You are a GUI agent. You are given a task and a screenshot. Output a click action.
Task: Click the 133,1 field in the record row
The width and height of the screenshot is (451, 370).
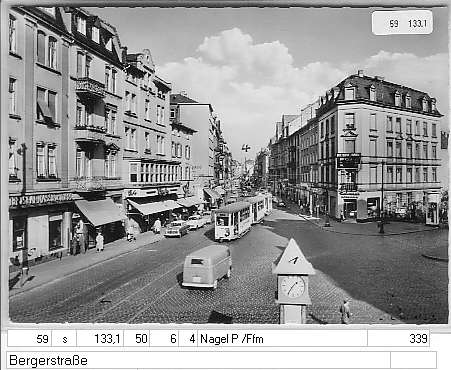[x=100, y=339]
